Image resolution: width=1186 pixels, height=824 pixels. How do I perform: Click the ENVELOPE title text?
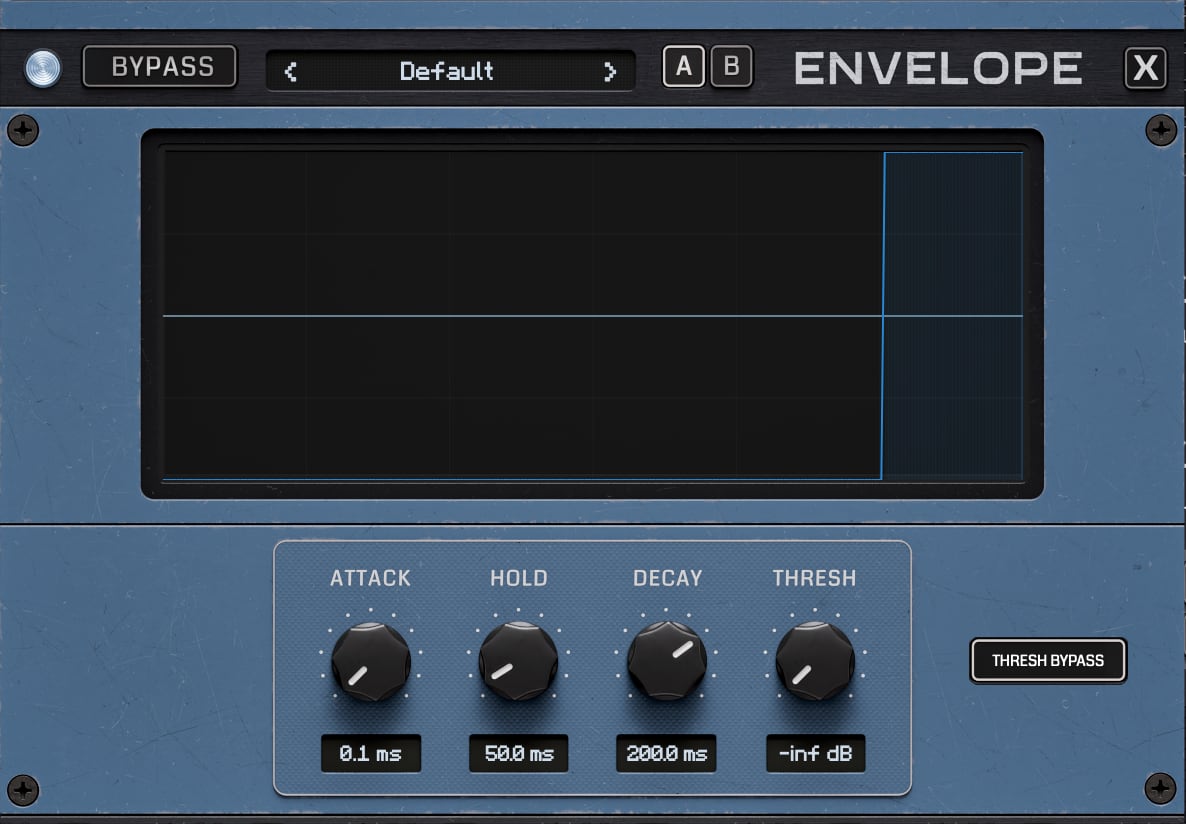[938, 68]
